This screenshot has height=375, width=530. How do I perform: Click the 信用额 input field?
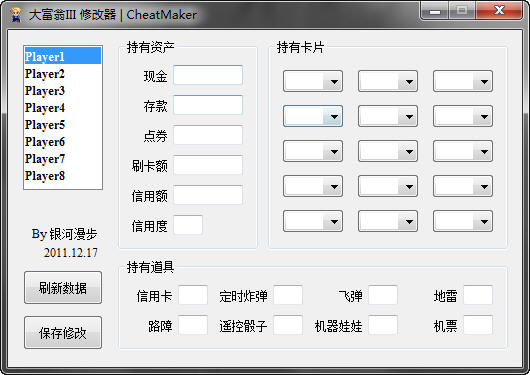point(208,195)
